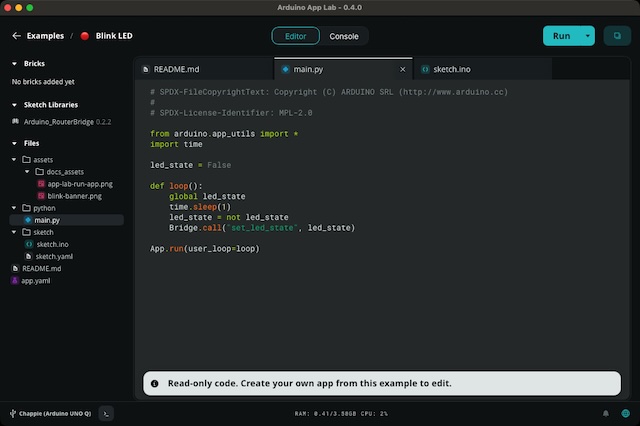Image resolution: width=640 pixels, height=426 pixels.
Task: Go to Examples breadcrumb link
Action: [45, 36]
